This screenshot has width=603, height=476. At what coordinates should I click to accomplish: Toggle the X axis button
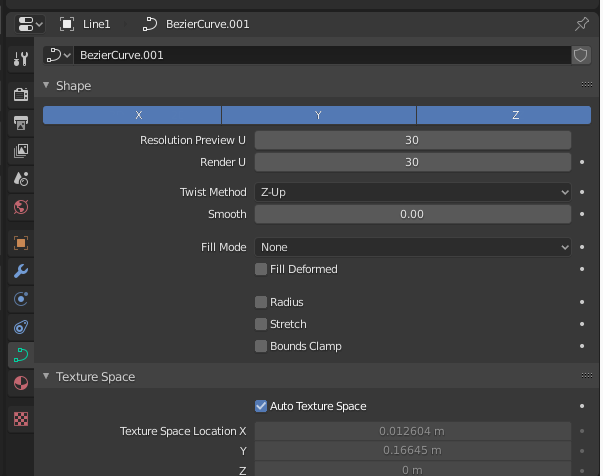(132, 115)
